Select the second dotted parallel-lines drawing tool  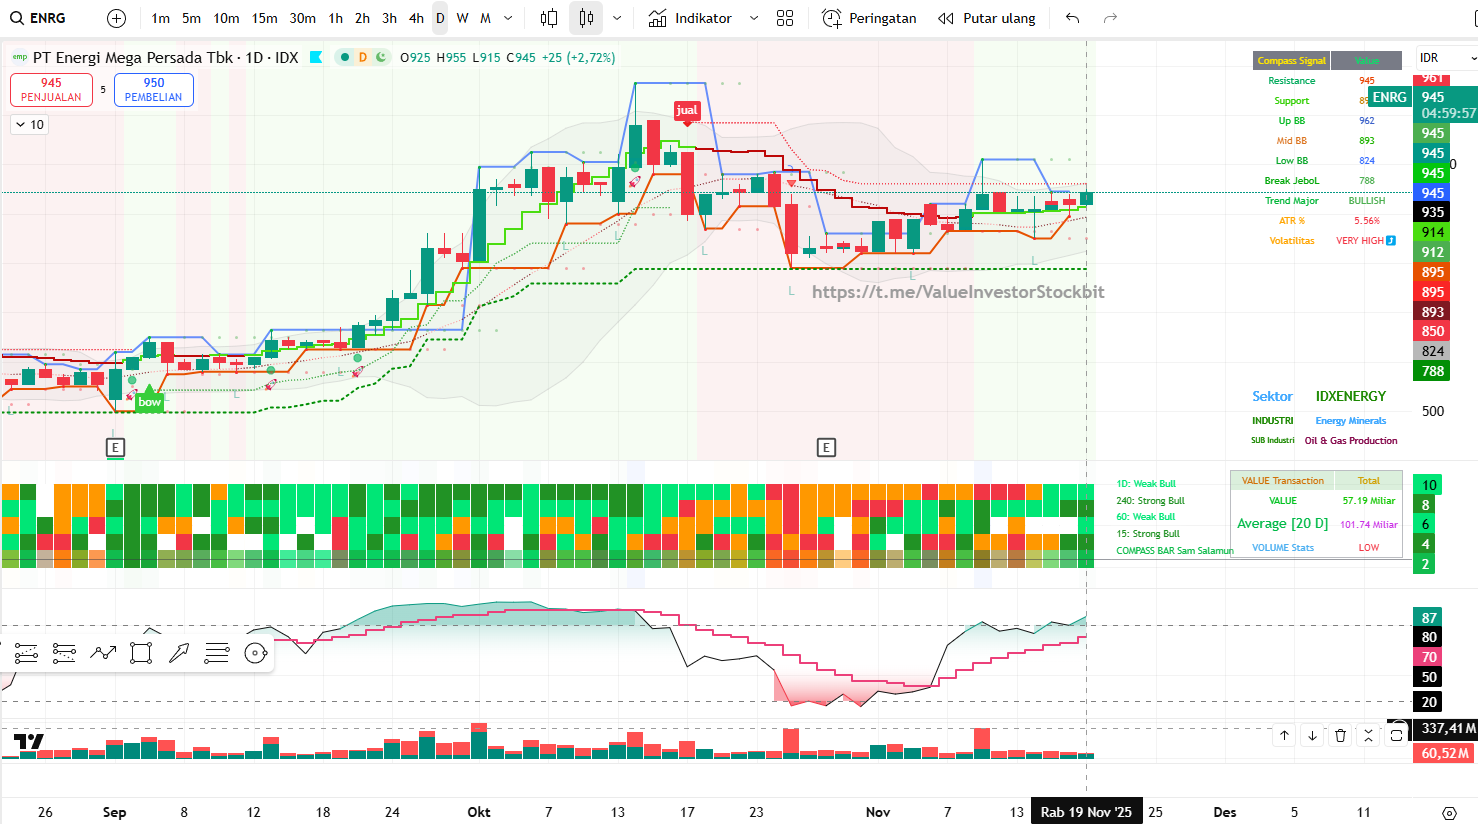coord(64,653)
